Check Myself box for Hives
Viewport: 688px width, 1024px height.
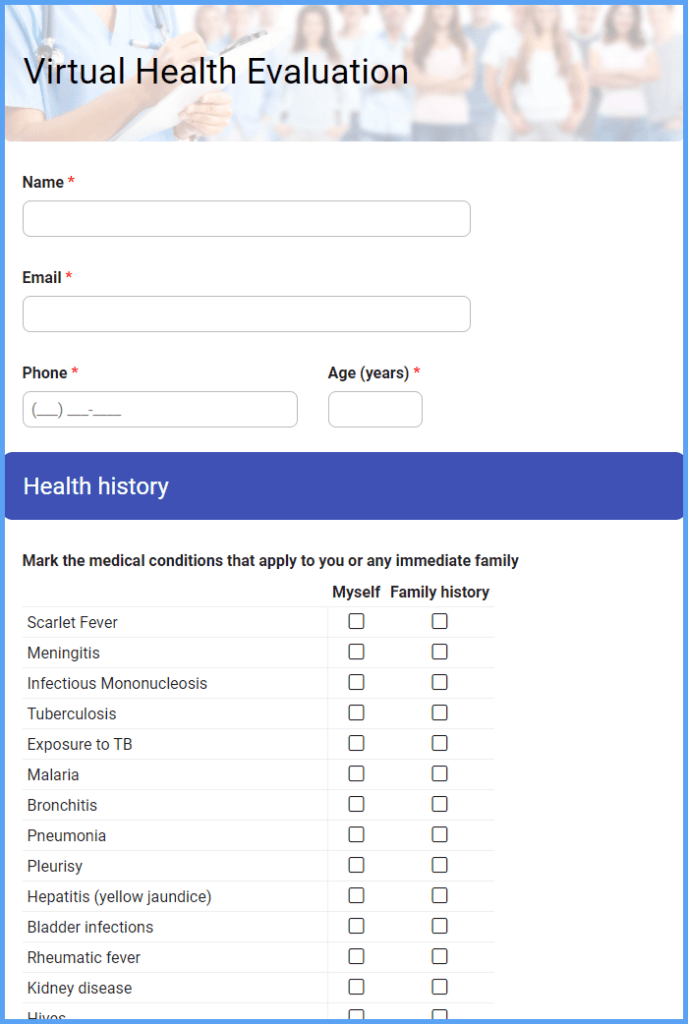[x=356, y=1015]
